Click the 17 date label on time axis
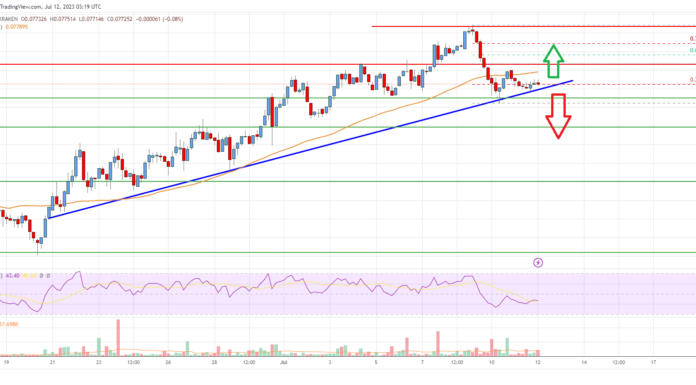The width and height of the screenshot is (696, 385). coord(653,362)
